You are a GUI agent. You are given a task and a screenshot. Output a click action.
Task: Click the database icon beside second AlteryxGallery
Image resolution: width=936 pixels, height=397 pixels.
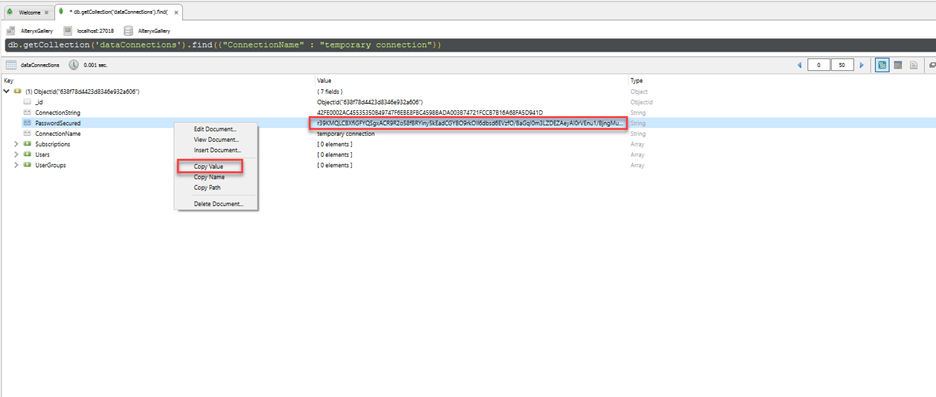click(x=128, y=30)
